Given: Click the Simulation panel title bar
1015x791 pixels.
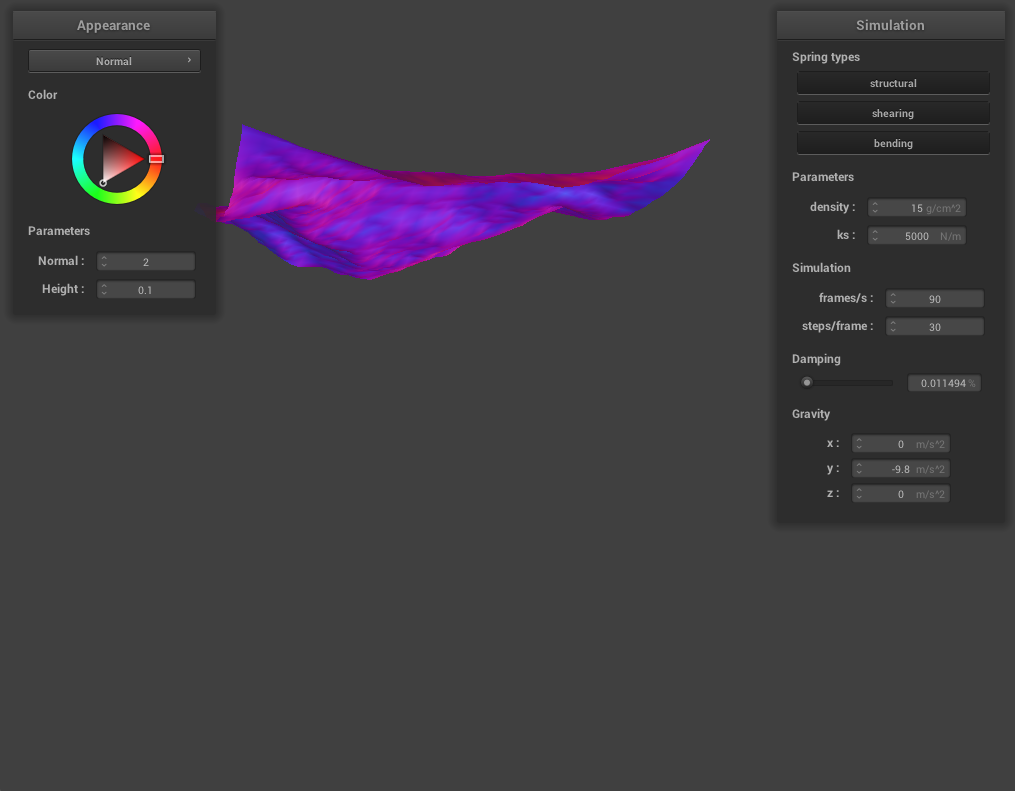Looking at the screenshot, I should [890, 25].
